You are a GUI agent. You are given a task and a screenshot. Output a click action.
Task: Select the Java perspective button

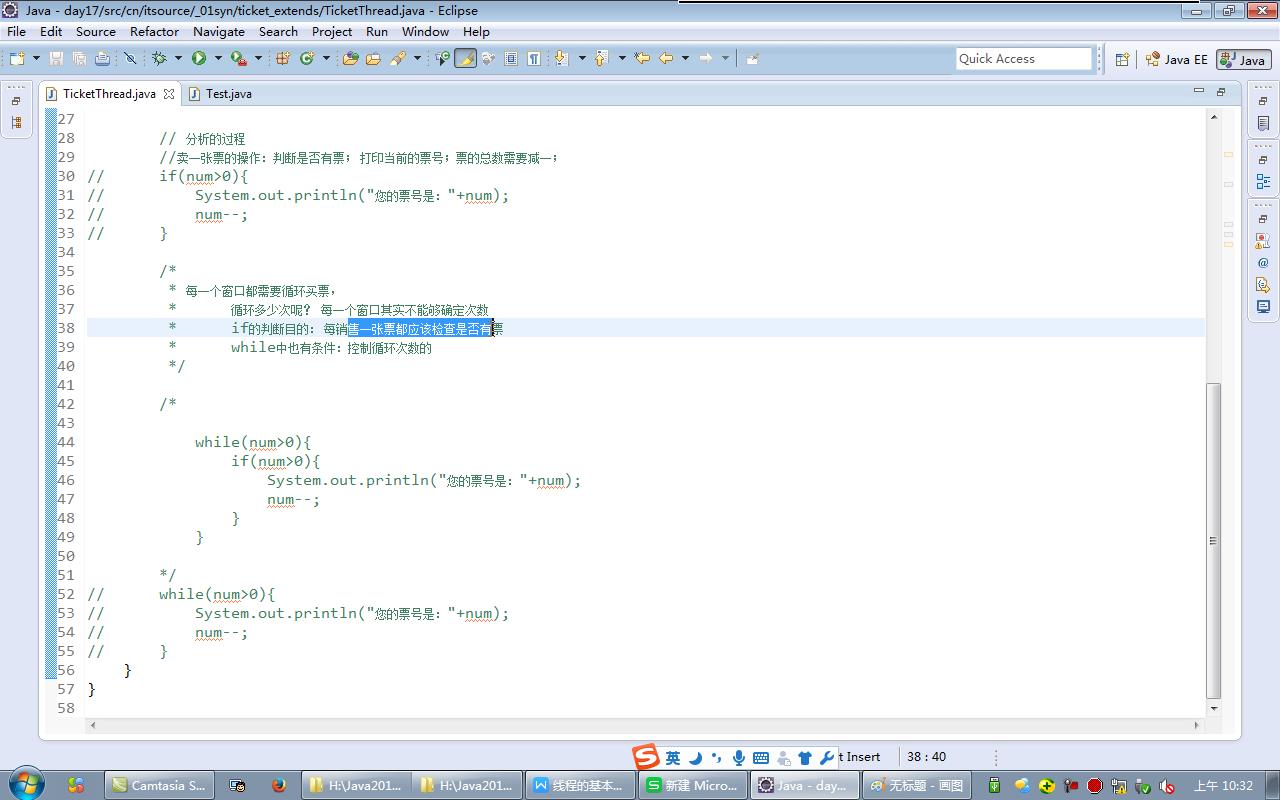point(1243,59)
